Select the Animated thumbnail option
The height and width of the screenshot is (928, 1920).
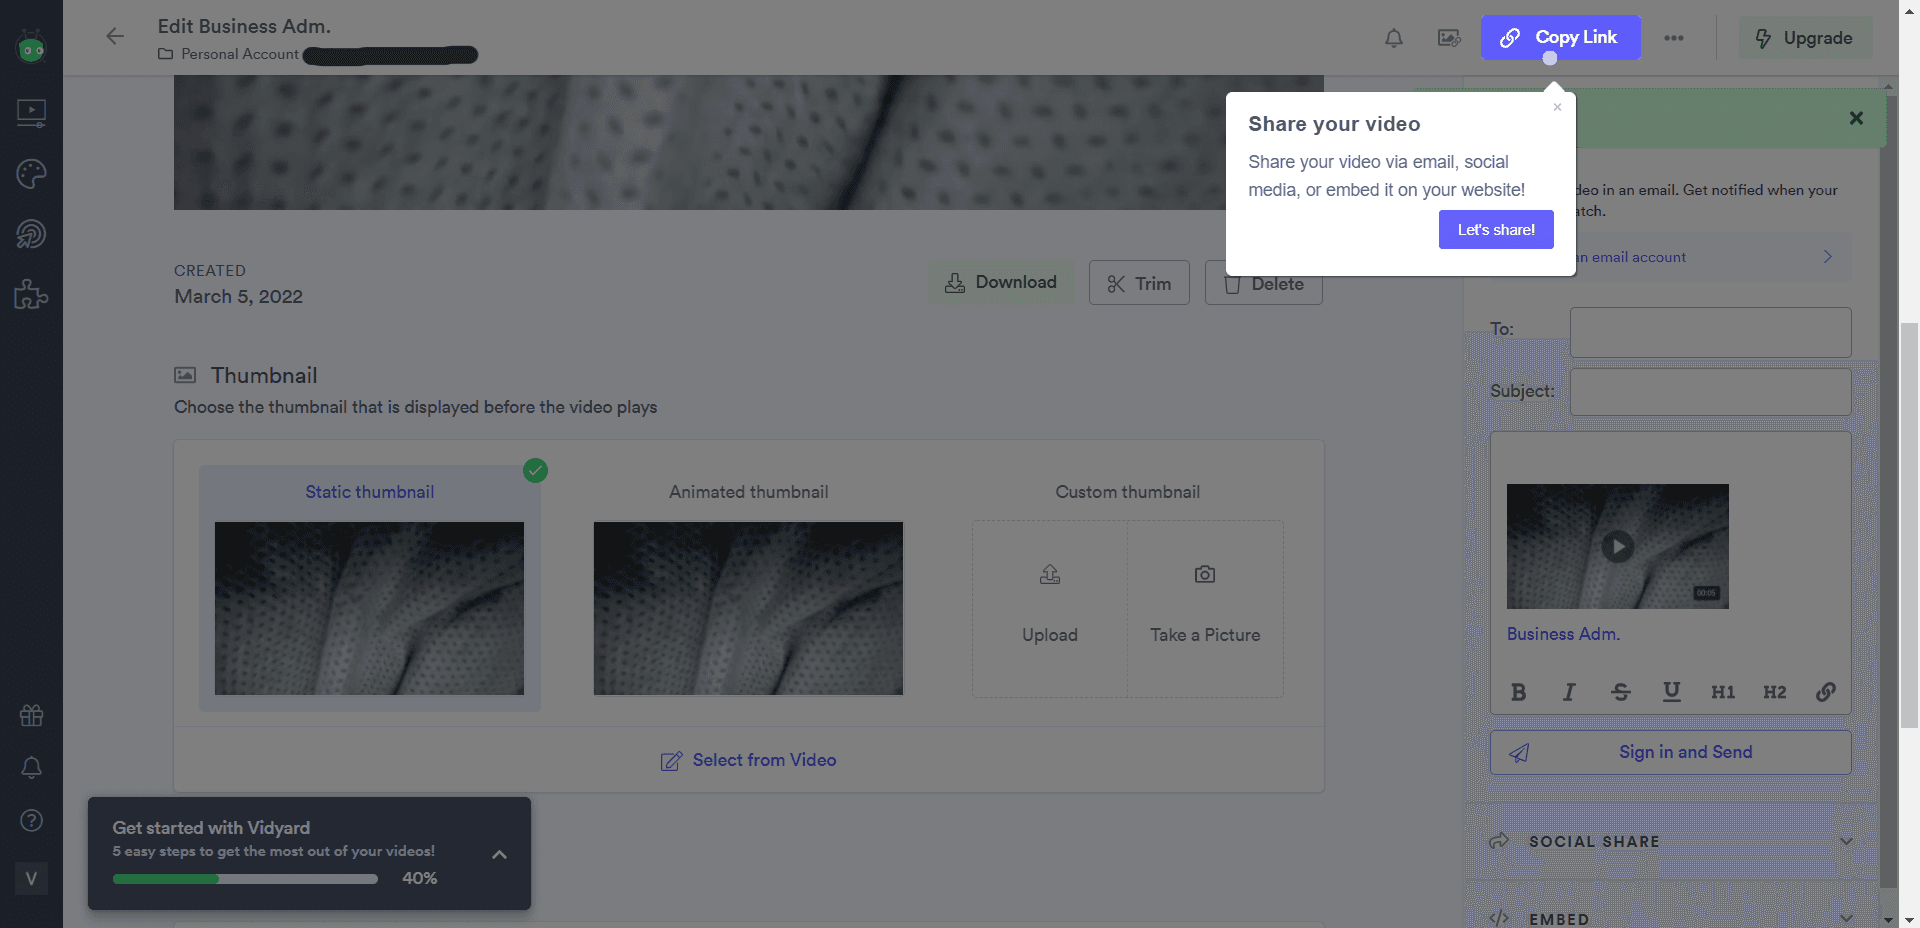749,492
